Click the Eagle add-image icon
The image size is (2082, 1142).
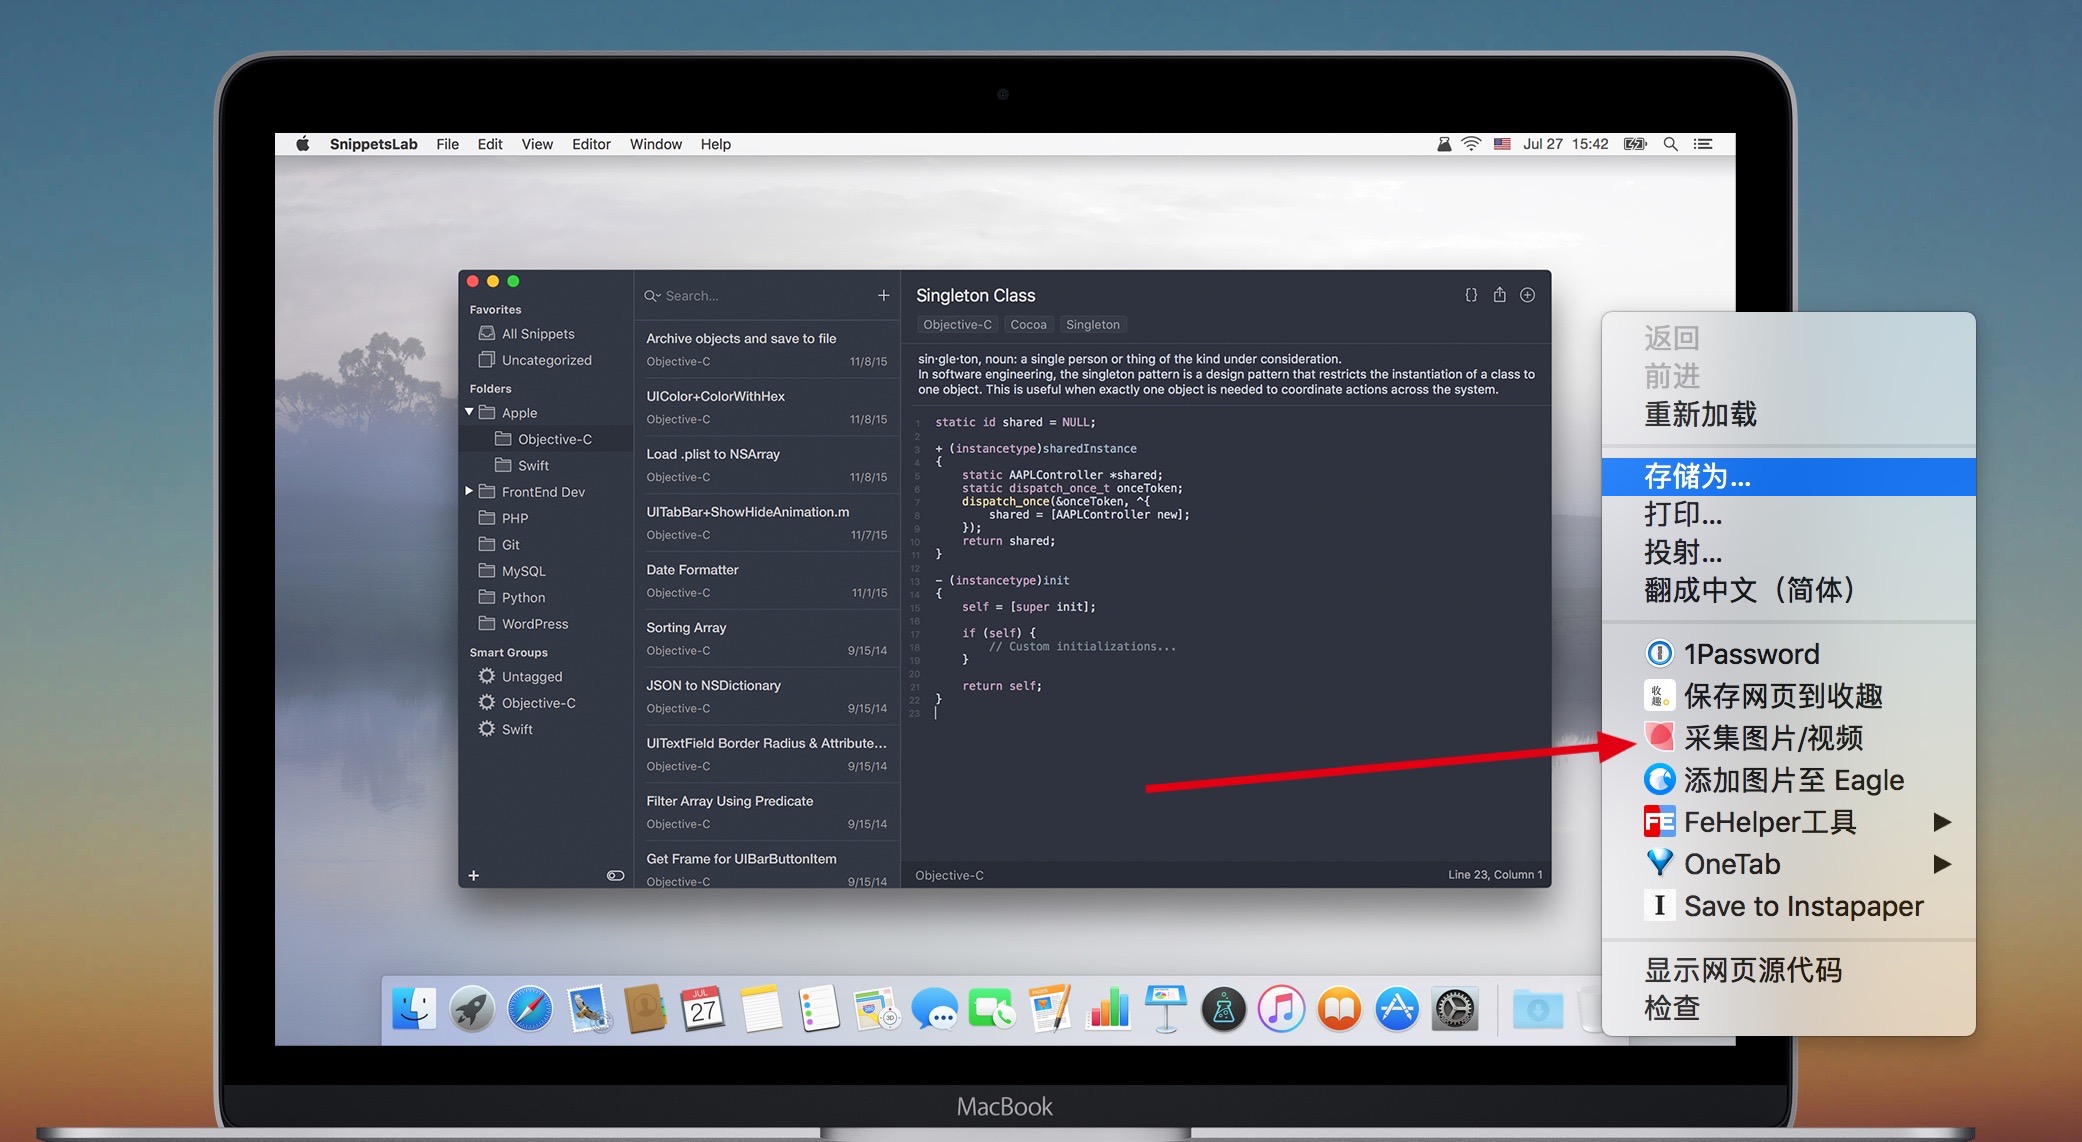(x=1659, y=779)
